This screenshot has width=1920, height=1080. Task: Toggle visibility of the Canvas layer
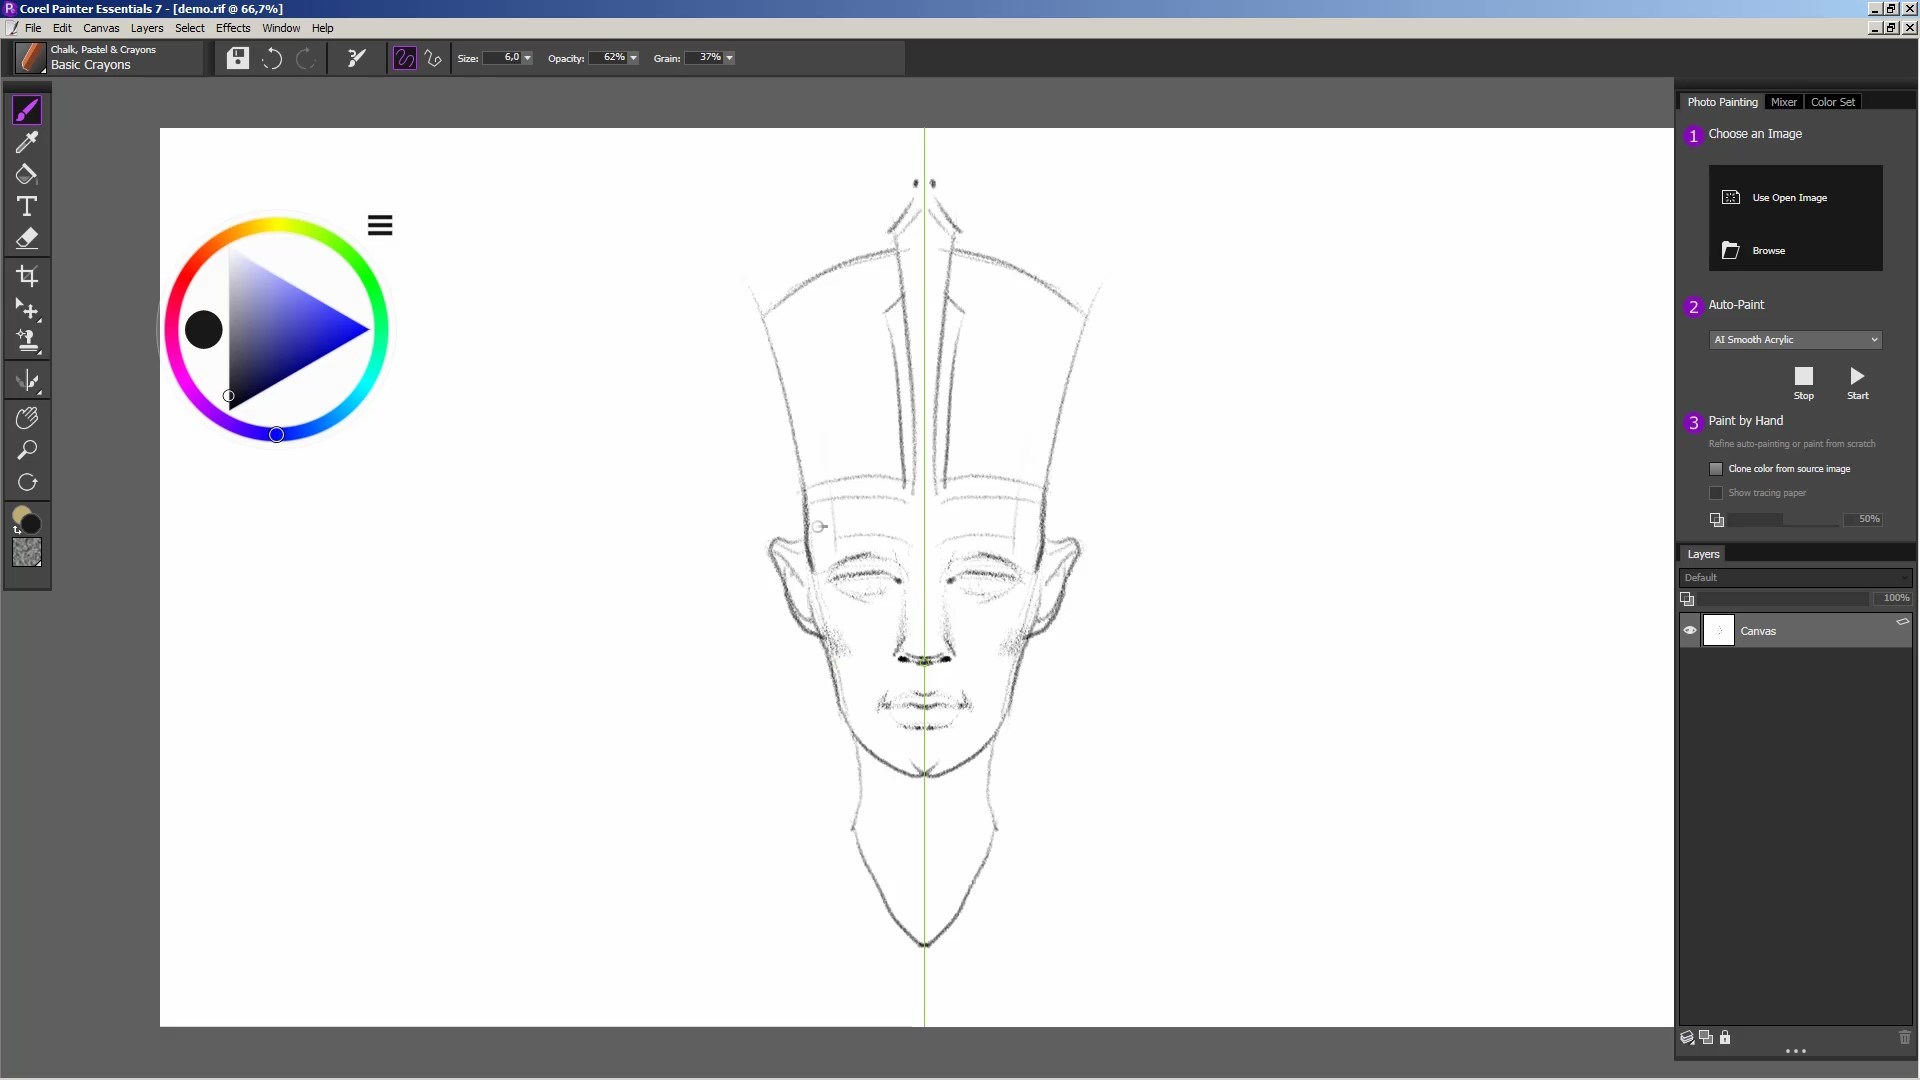click(x=1688, y=630)
